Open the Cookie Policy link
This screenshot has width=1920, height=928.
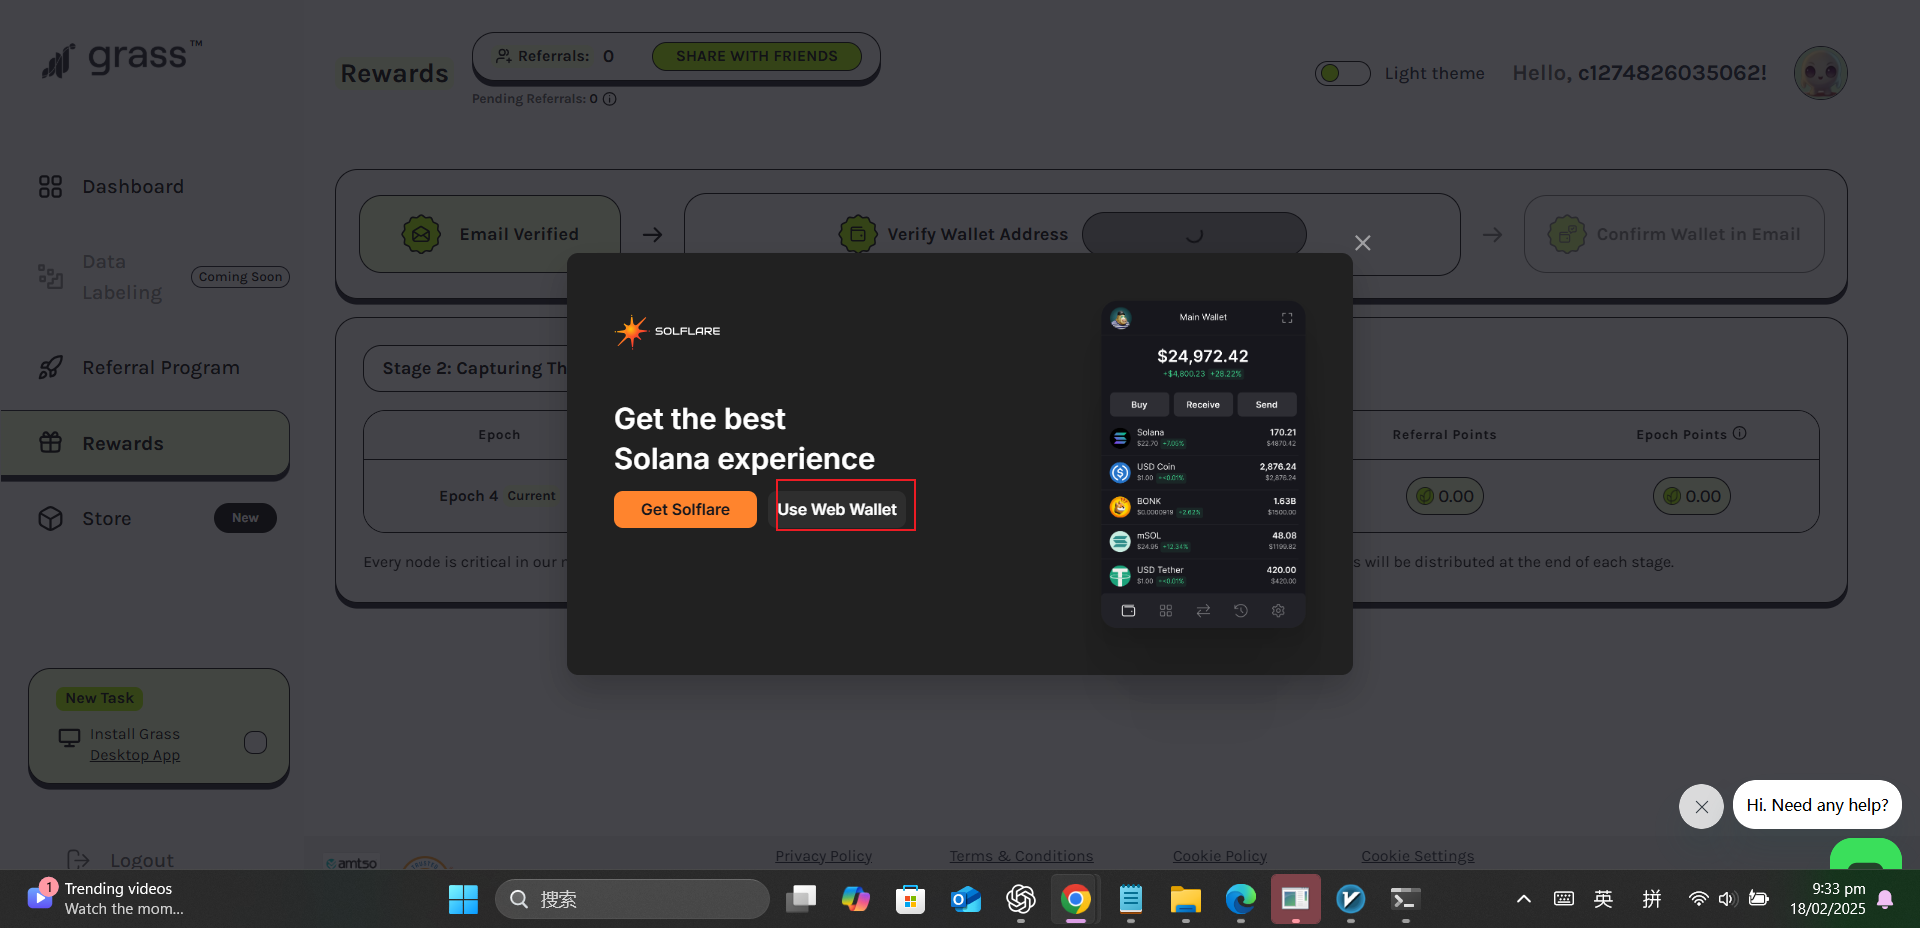click(x=1220, y=856)
